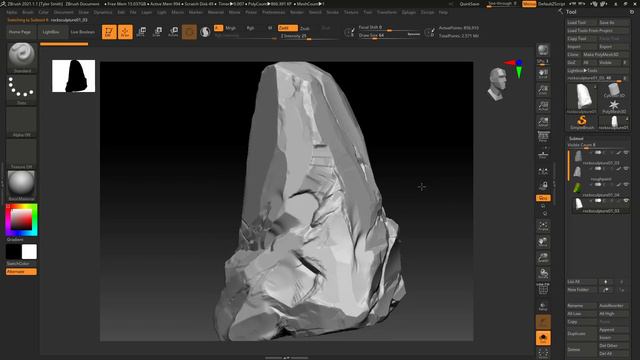Screen dimensions: 640x360
Task: Click the Rotate view icon in the right shelf
Action: coord(543,274)
